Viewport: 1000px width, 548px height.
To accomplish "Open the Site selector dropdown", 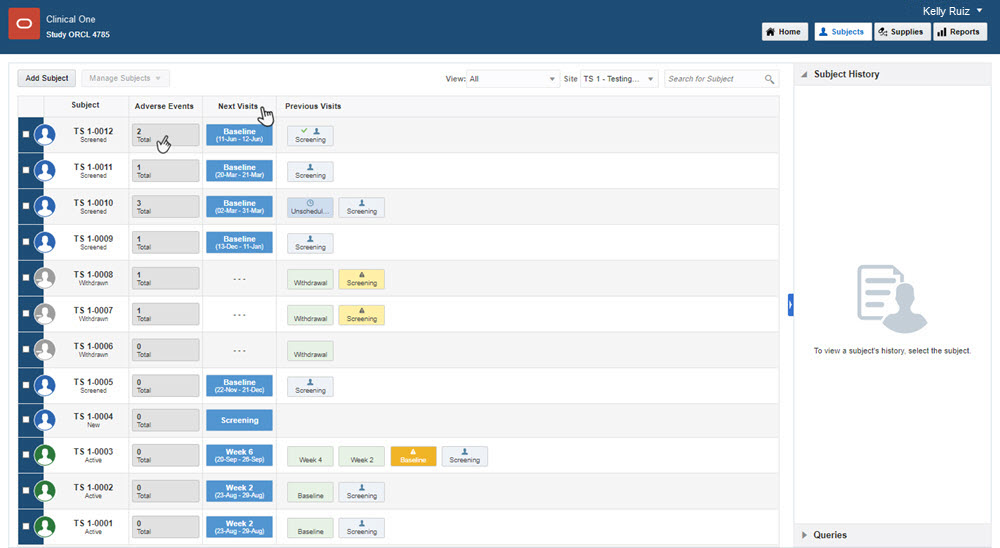I will click(619, 79).
